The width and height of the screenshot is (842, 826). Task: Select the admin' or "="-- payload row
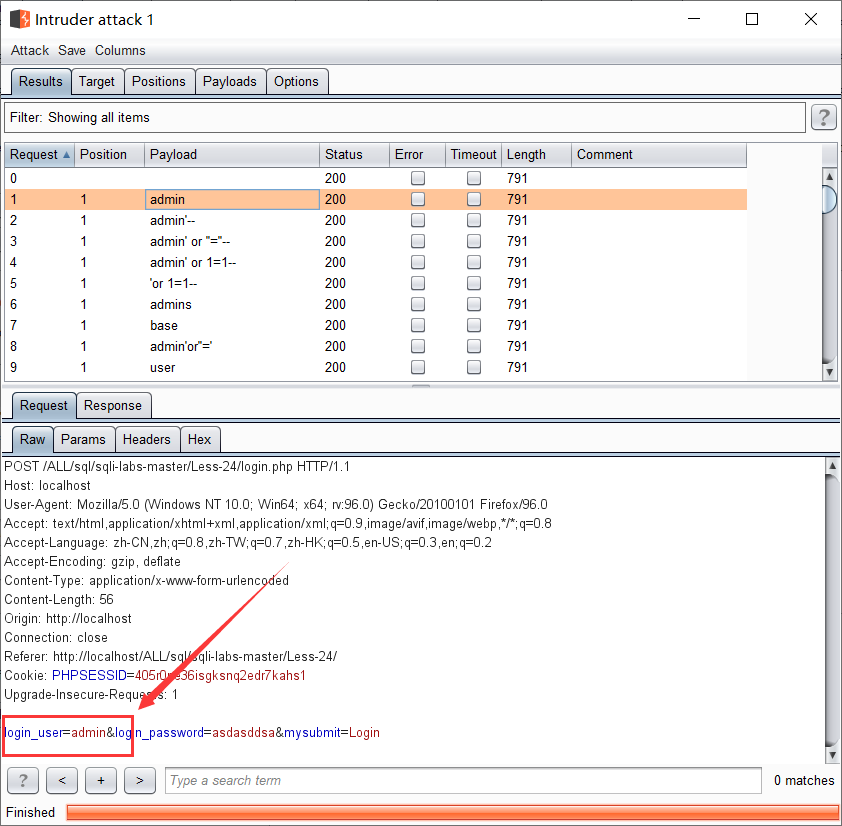click(x=375, y=241)
